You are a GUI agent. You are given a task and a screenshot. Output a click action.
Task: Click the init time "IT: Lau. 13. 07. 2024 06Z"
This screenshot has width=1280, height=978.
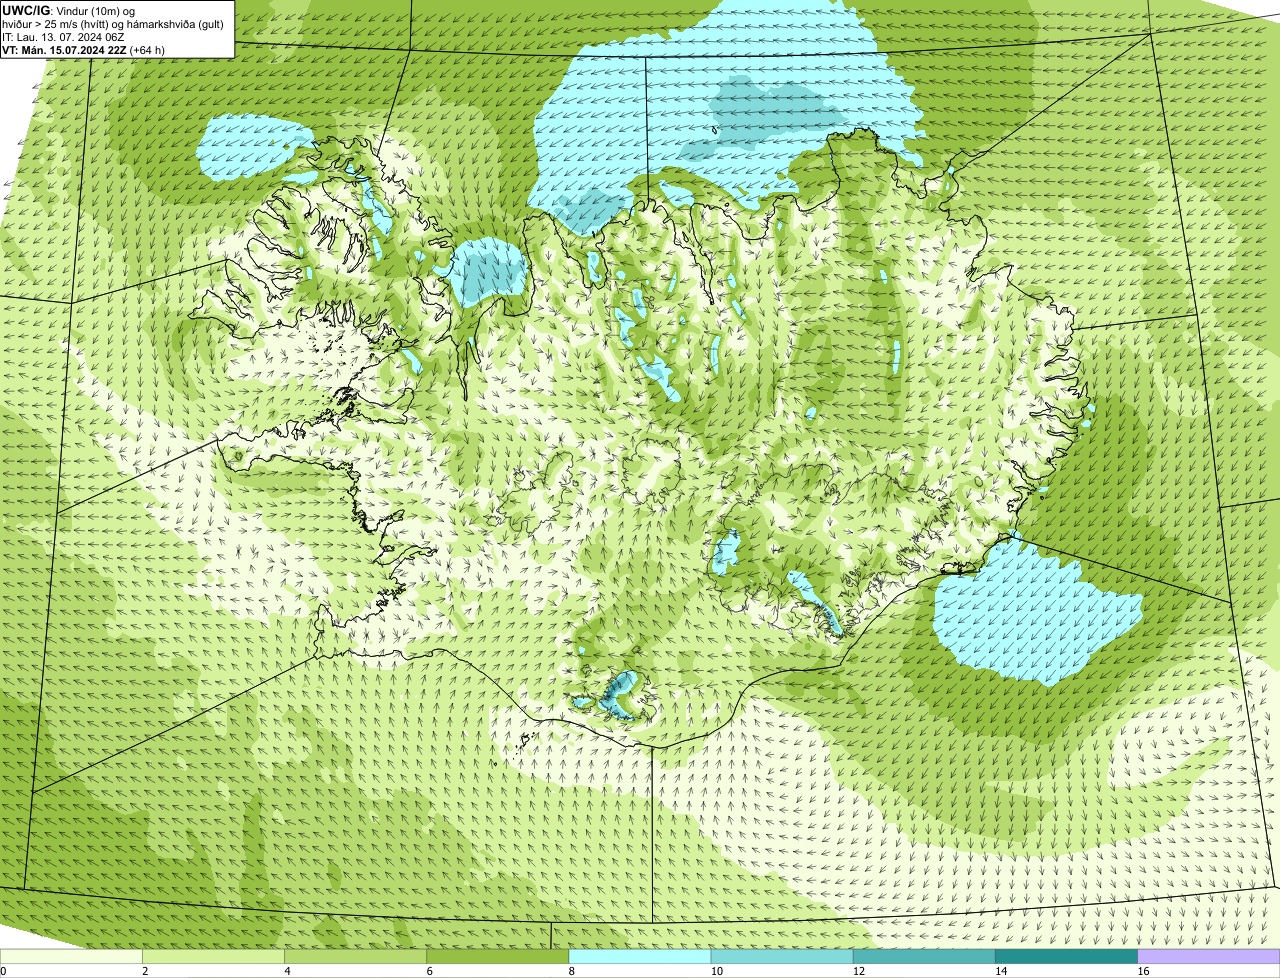point(63,36)
